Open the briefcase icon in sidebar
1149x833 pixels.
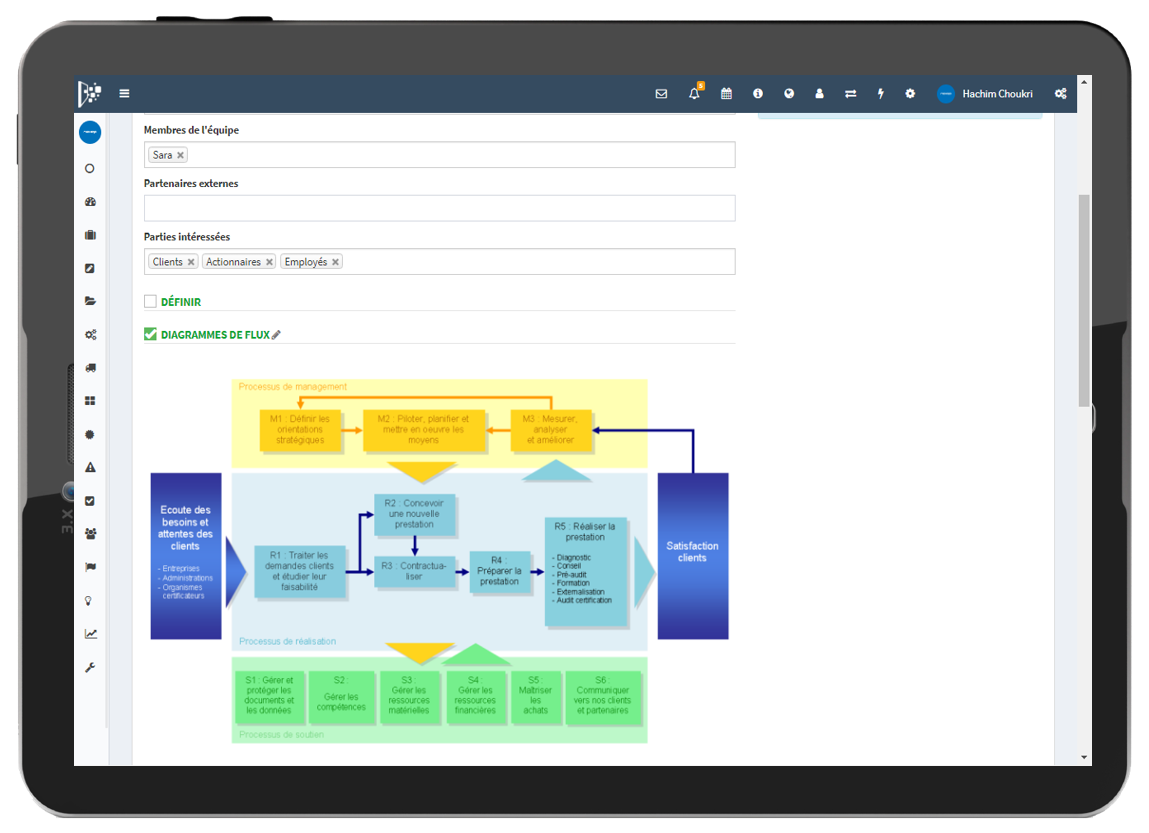pos(90,235)
